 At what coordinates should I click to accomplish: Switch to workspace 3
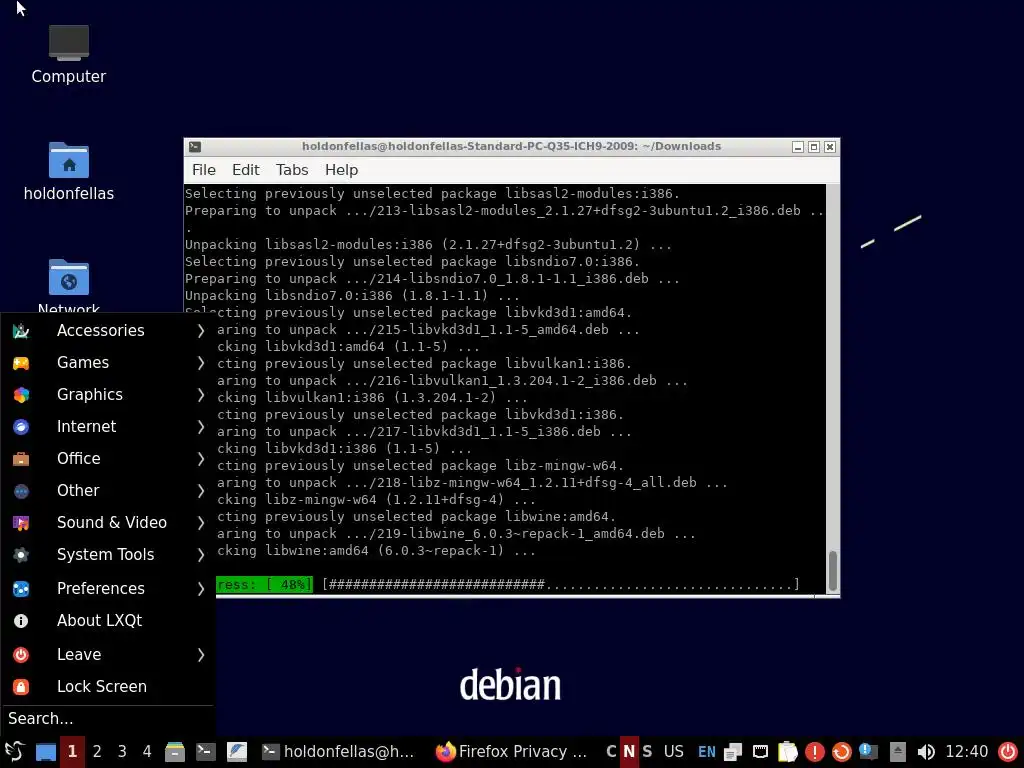(122, 752)
